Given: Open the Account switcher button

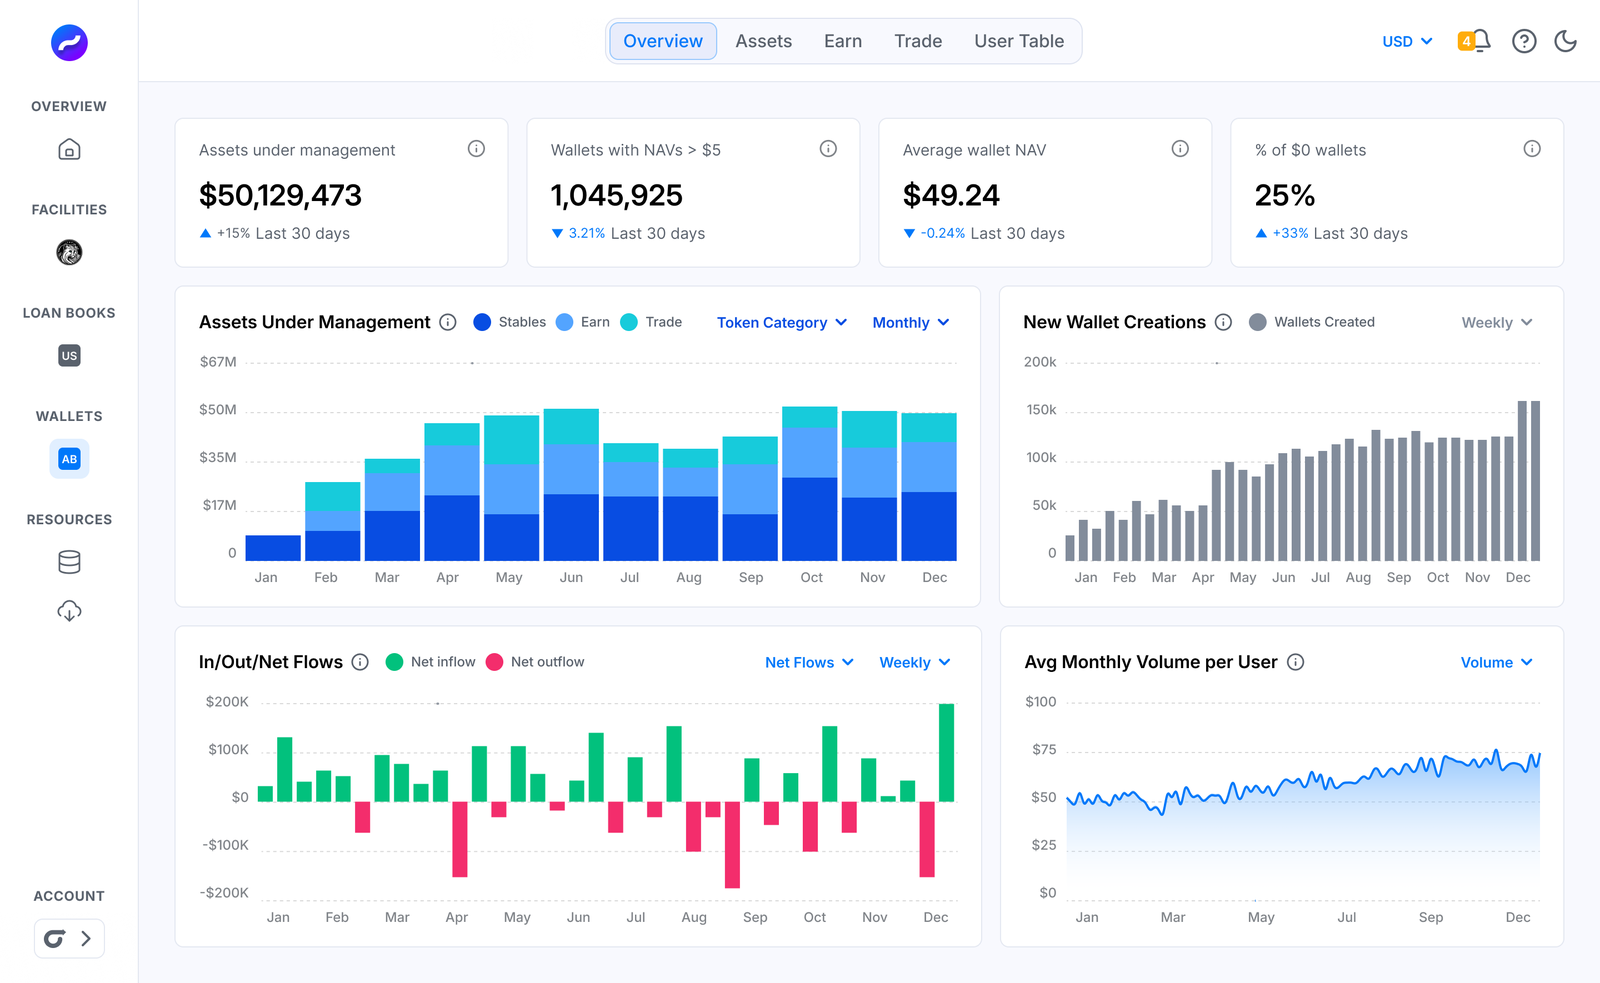Looking at the screenshot, I should (x=69, y=938).
